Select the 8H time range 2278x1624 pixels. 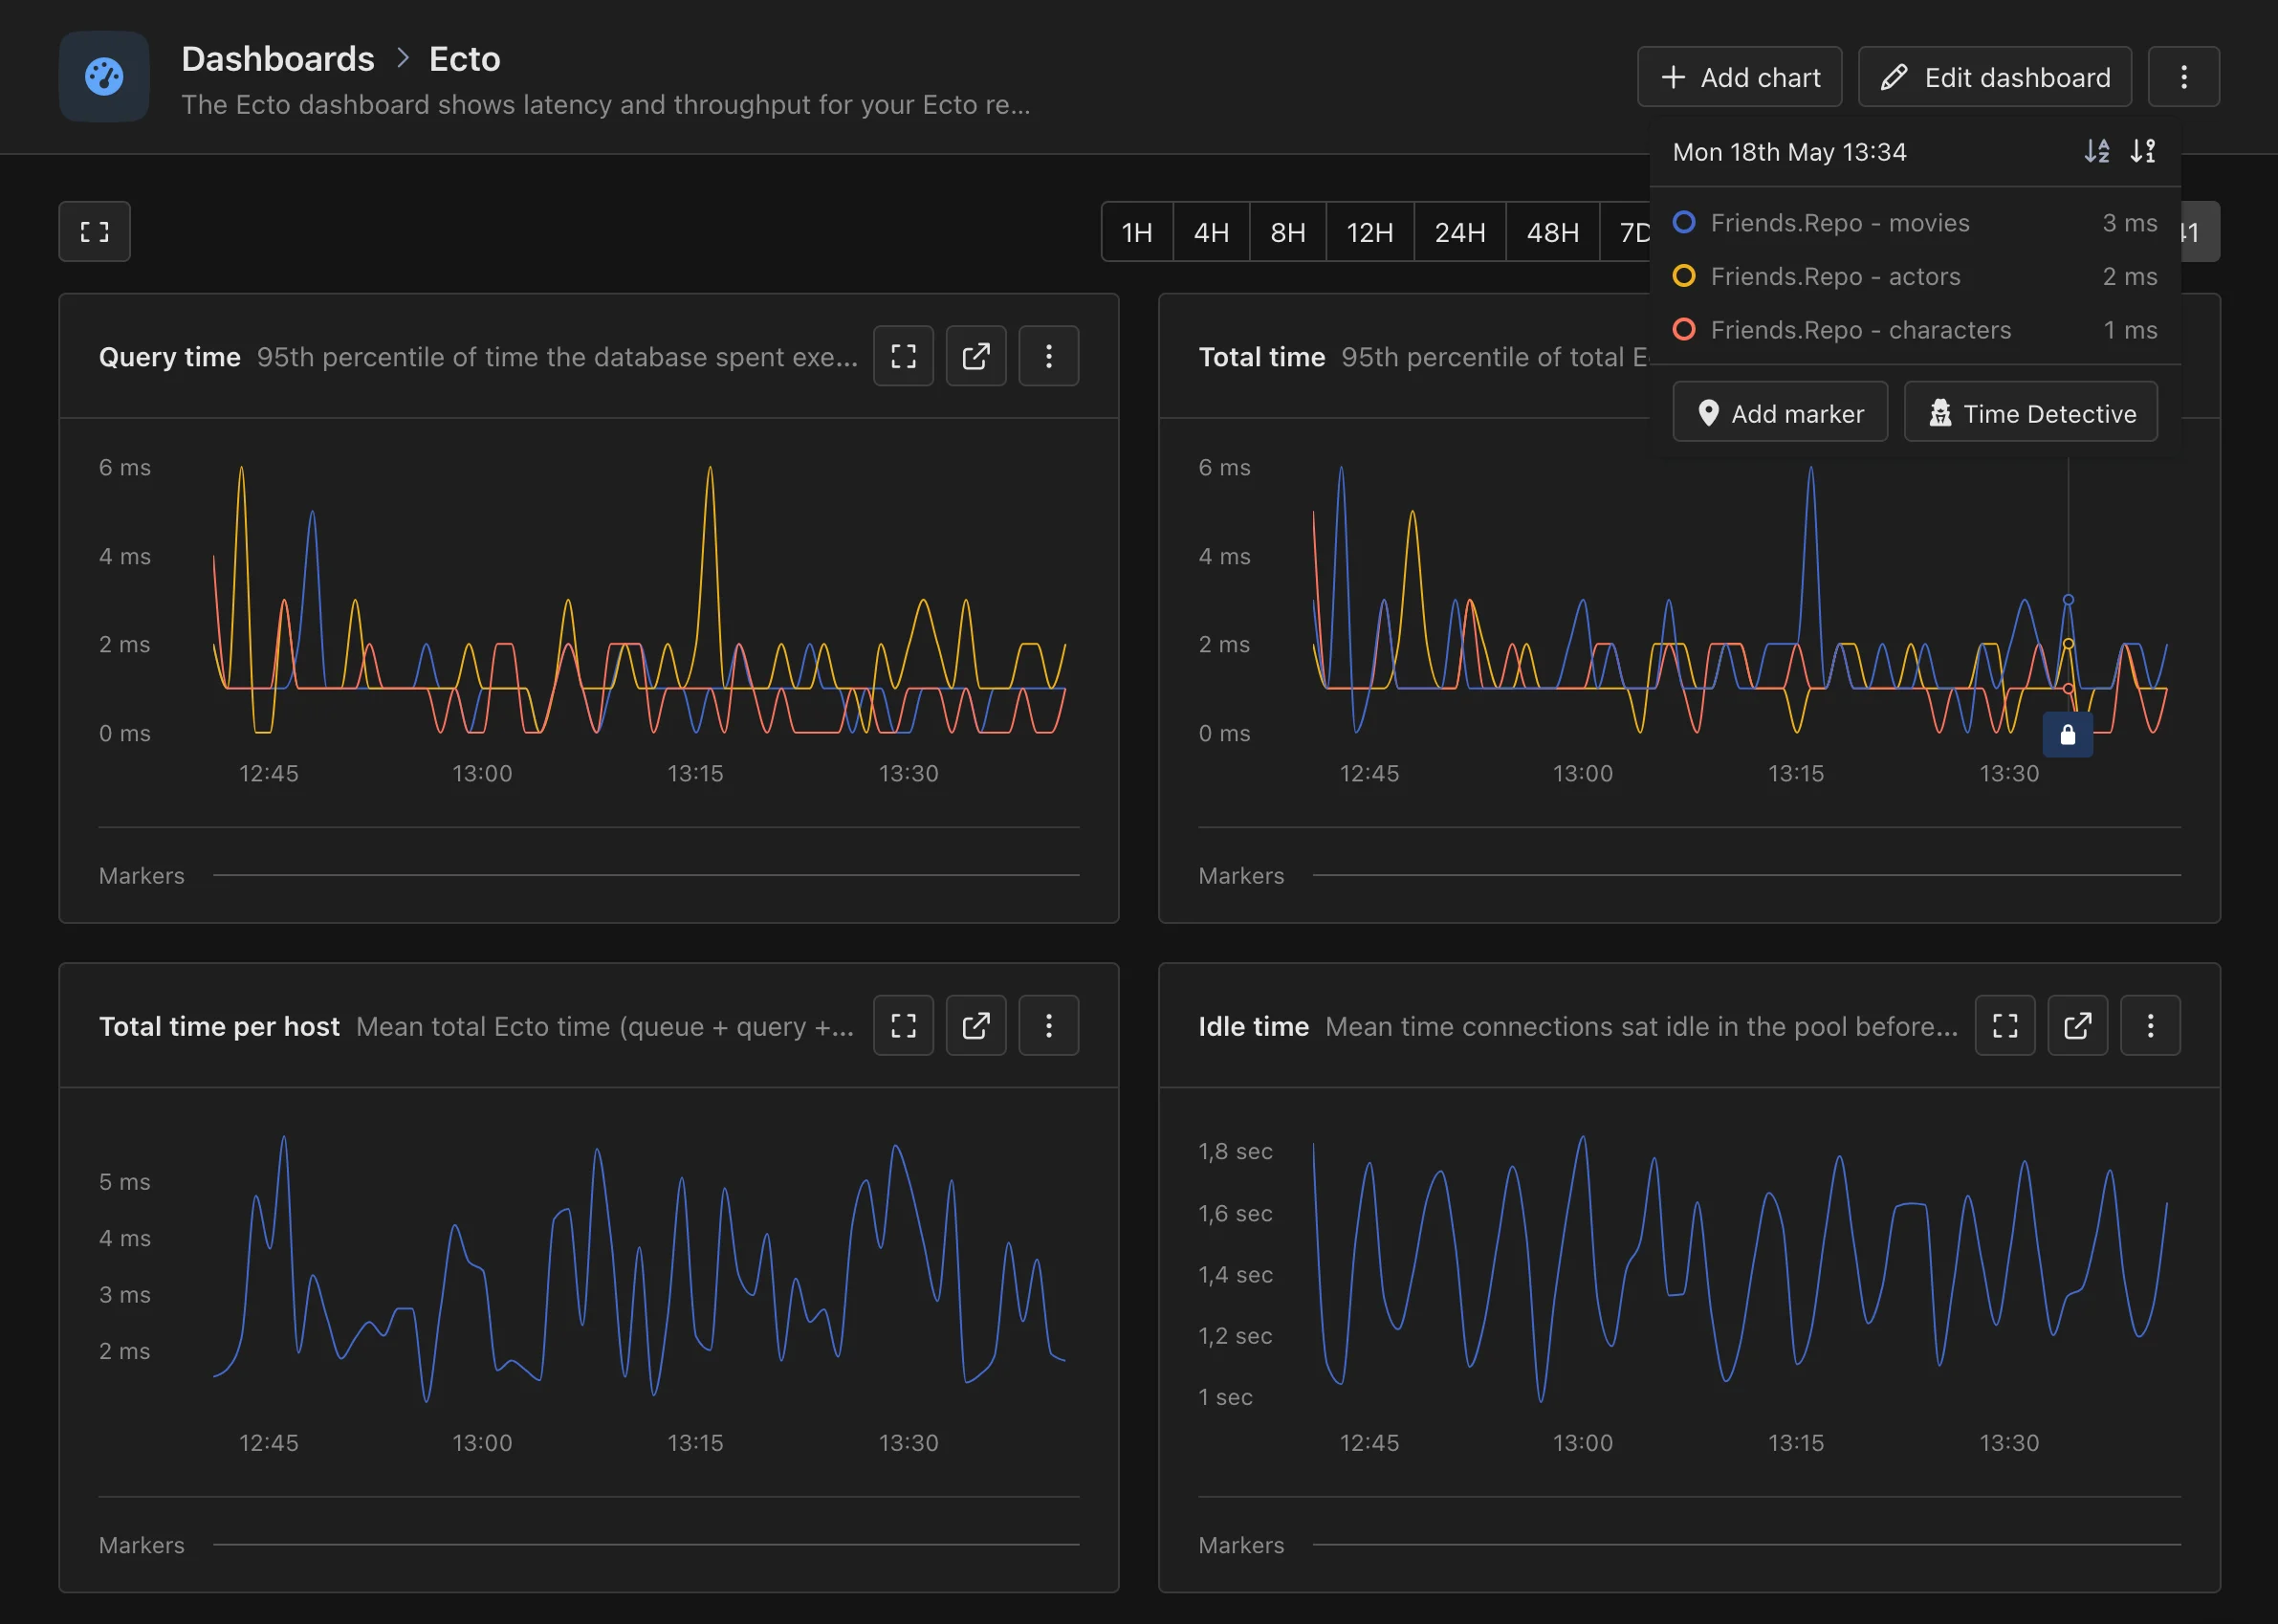pos(1288,233)
